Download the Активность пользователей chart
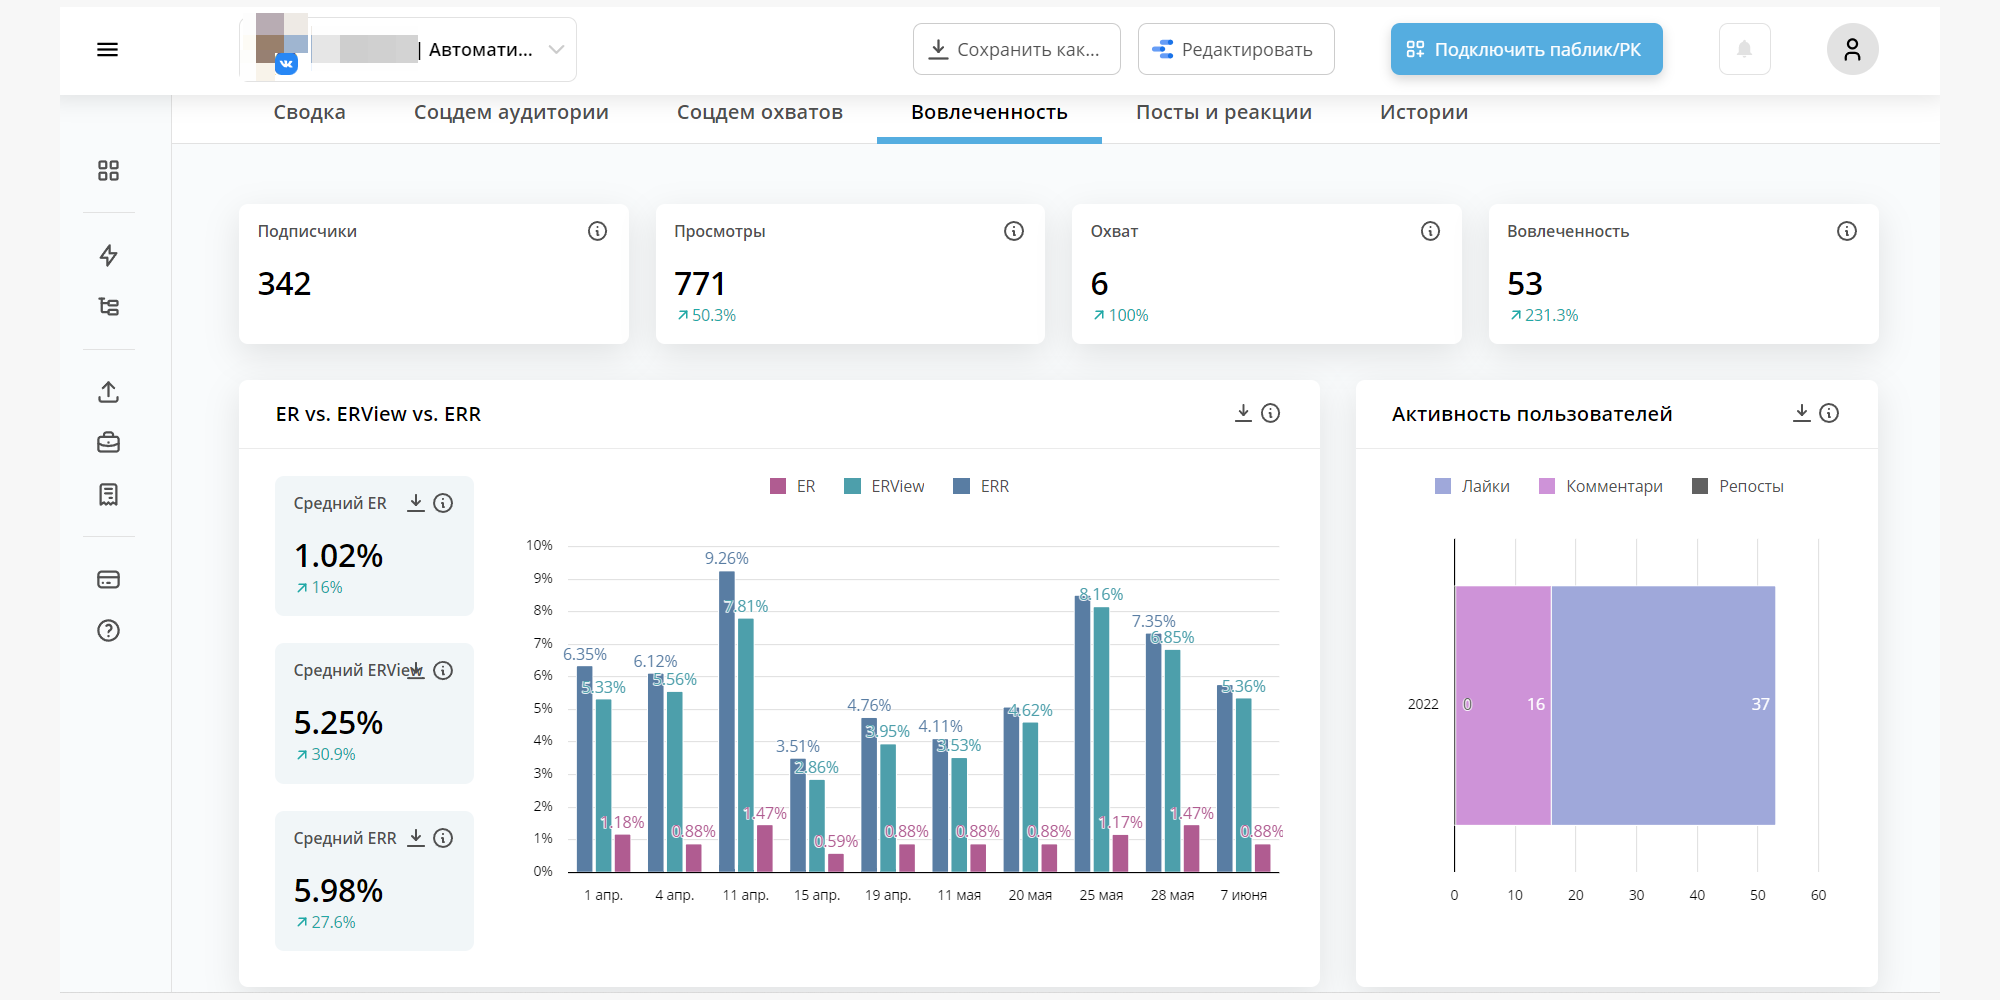This screenshot has height=1000, width=2000. coord(1801,413)
